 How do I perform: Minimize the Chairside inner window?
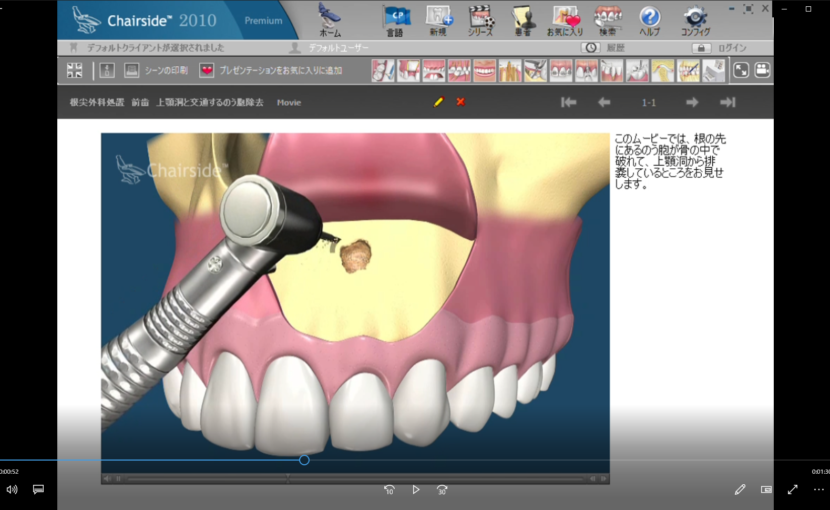tap(732, 8)
